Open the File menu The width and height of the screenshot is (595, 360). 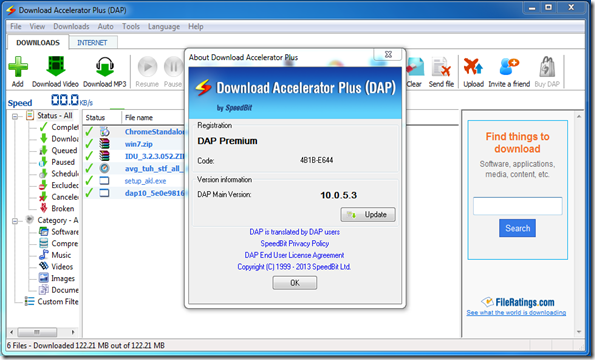[16, 27]
